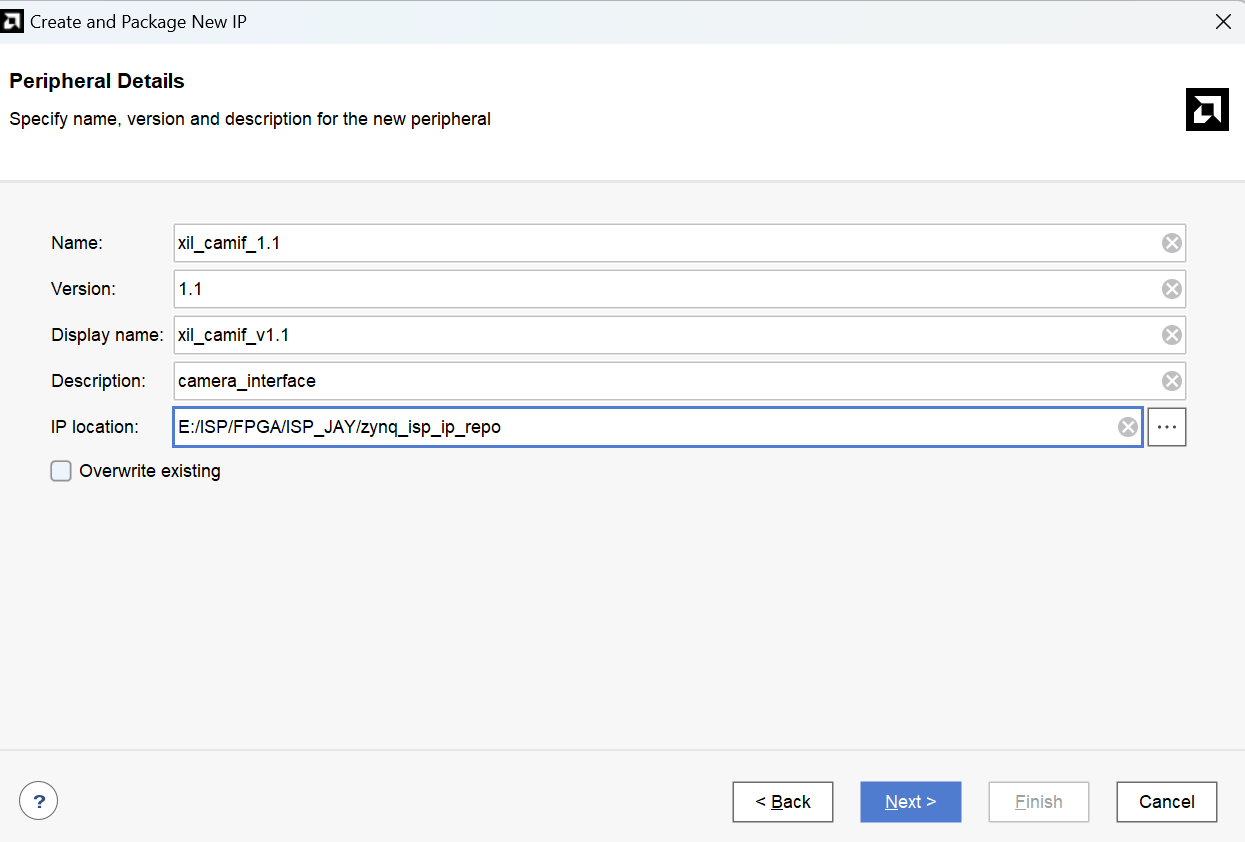This screenshot has width=1245, height=842.
Task: Cancel the Create and Package wizard
Action: click(x=1166, y=802)
